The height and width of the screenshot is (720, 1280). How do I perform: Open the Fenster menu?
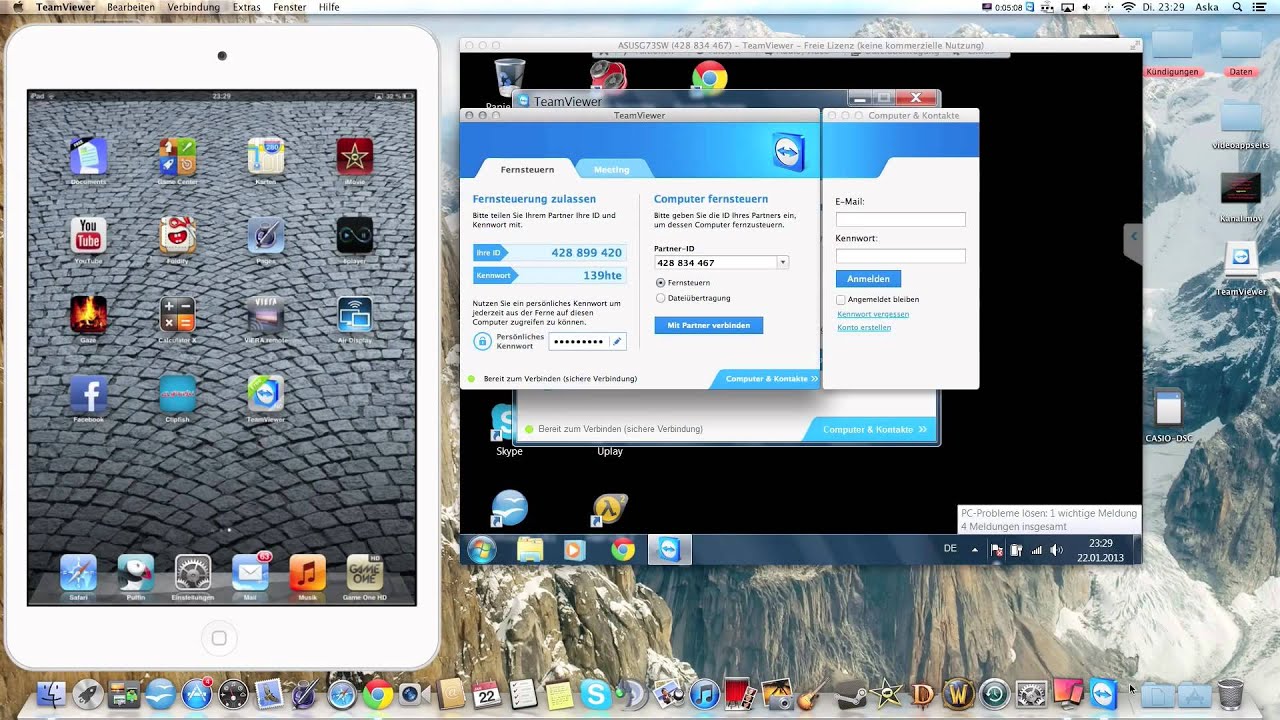[x=290, y=7]
